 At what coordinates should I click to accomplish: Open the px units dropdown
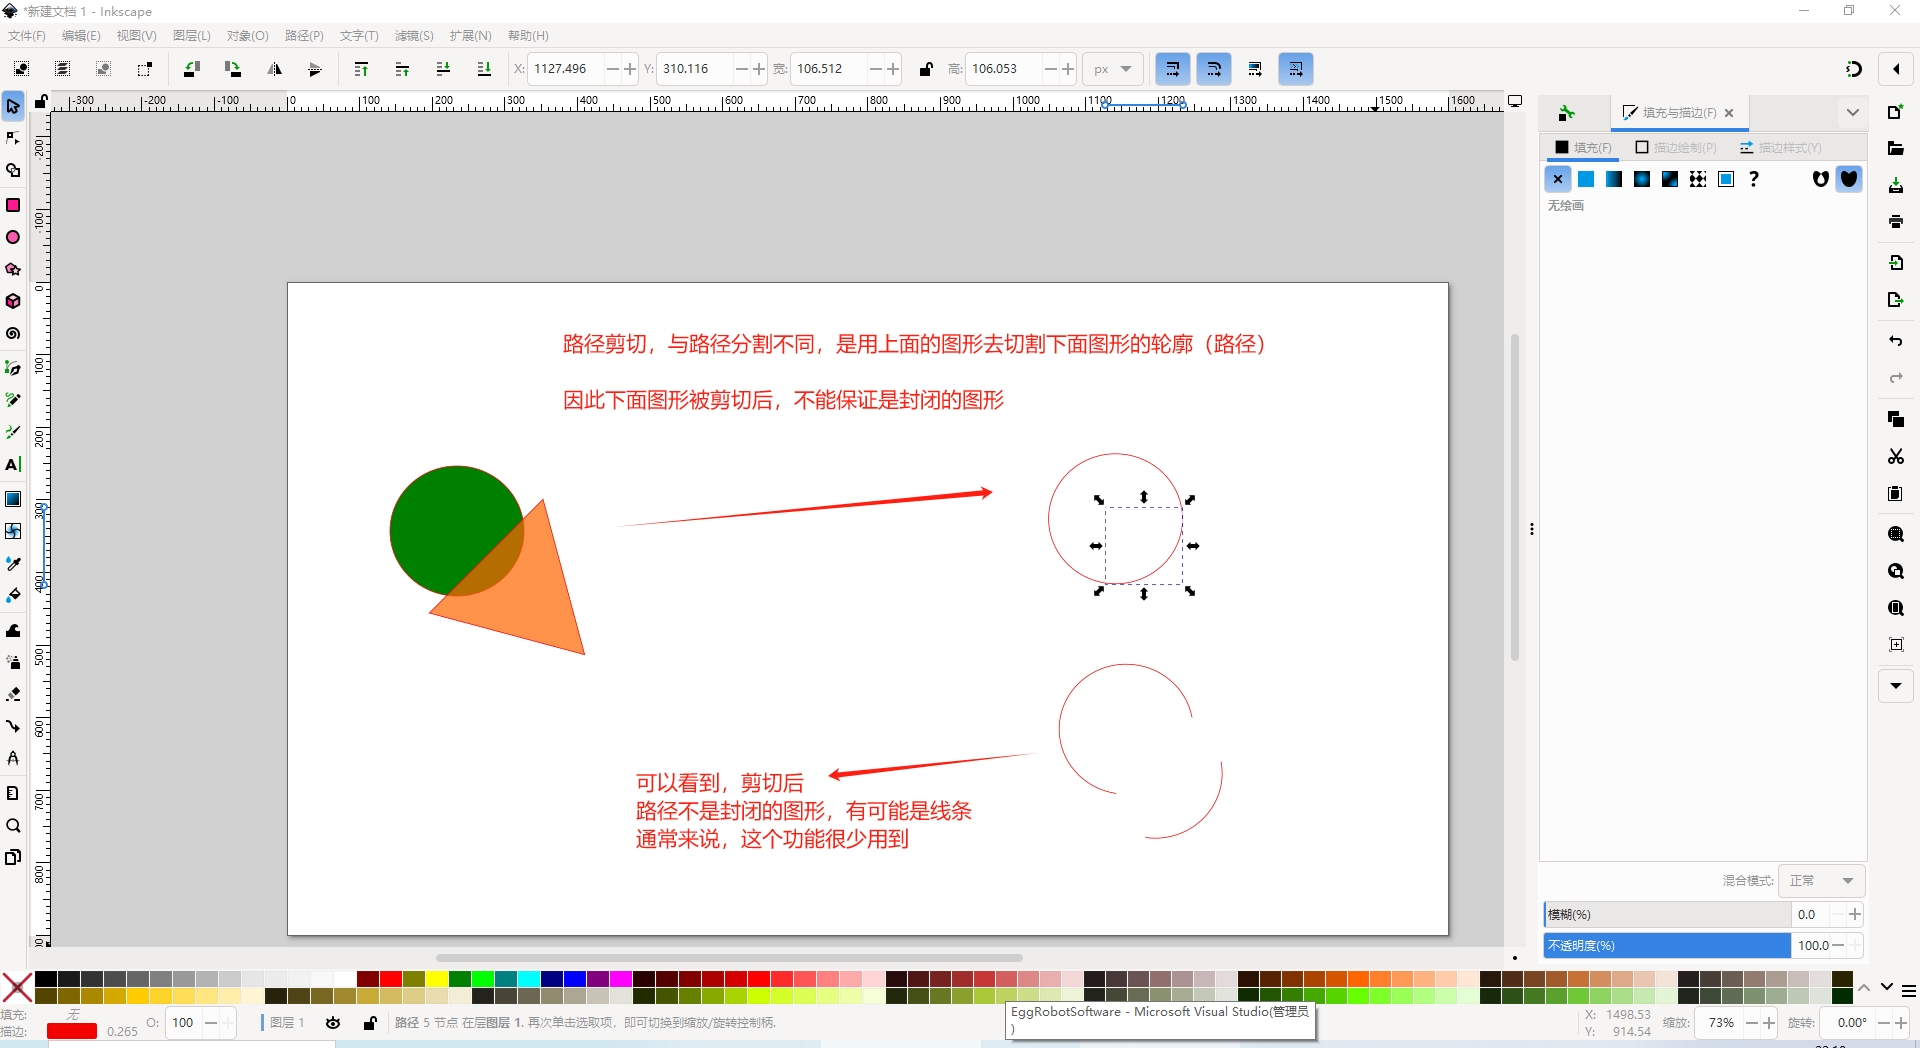pos(1112,69)
